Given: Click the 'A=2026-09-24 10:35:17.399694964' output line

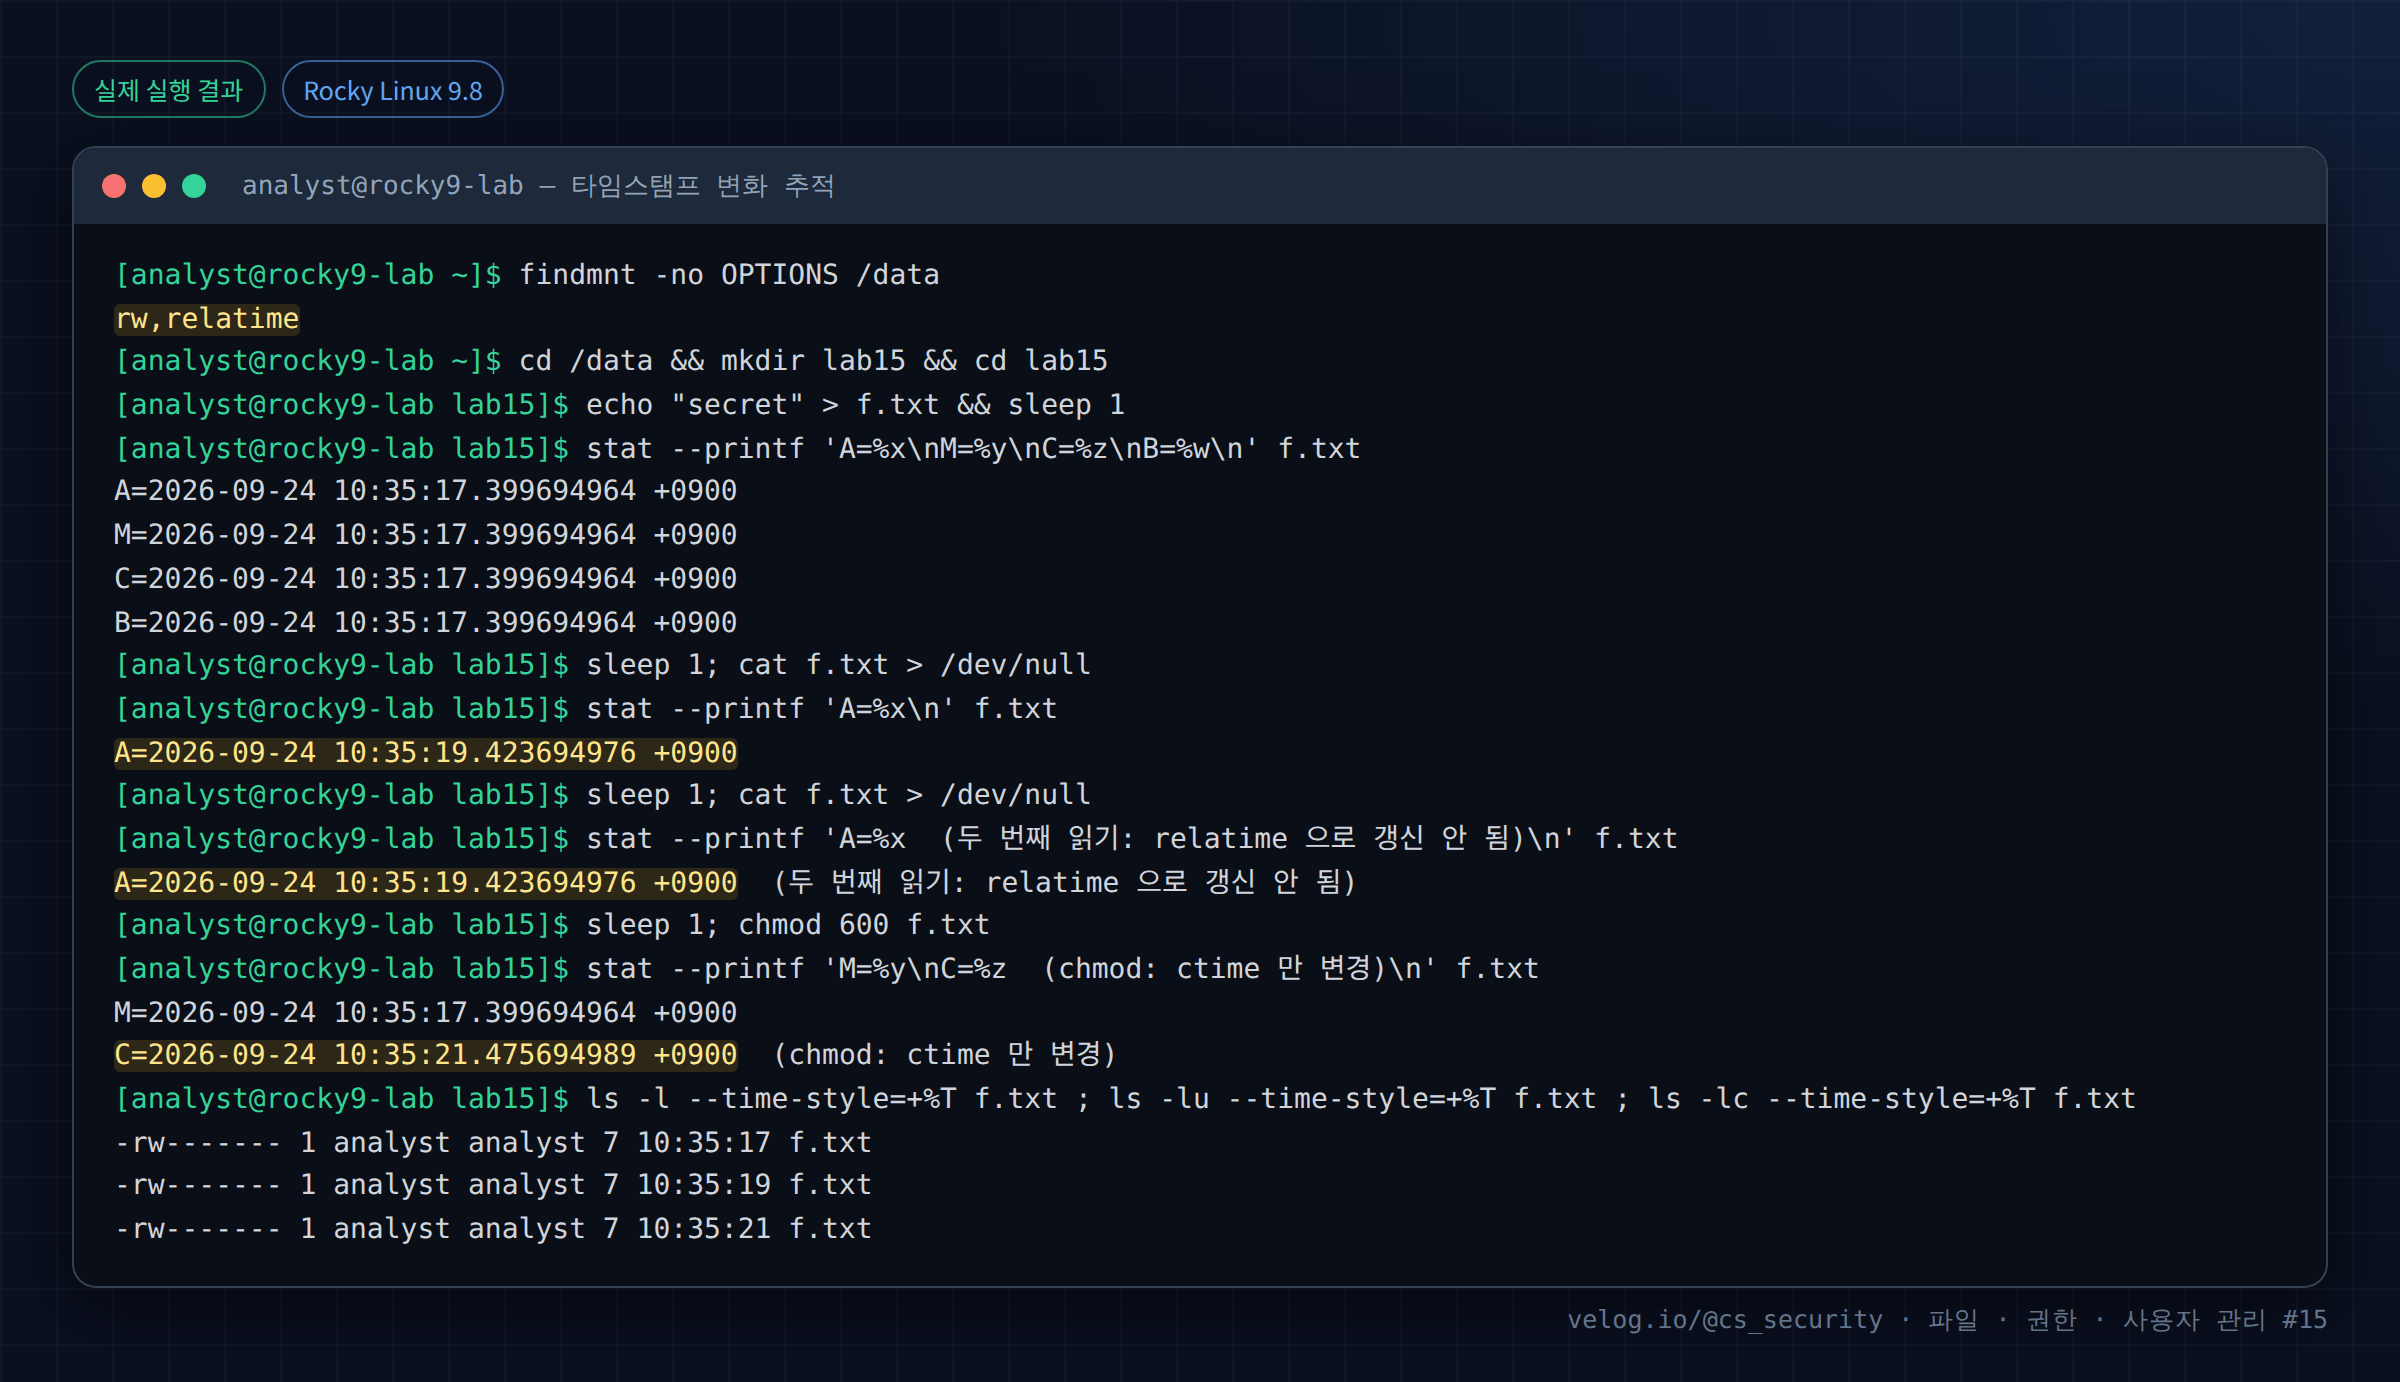Looking at the screenshot, I should (x=425, y=490).
